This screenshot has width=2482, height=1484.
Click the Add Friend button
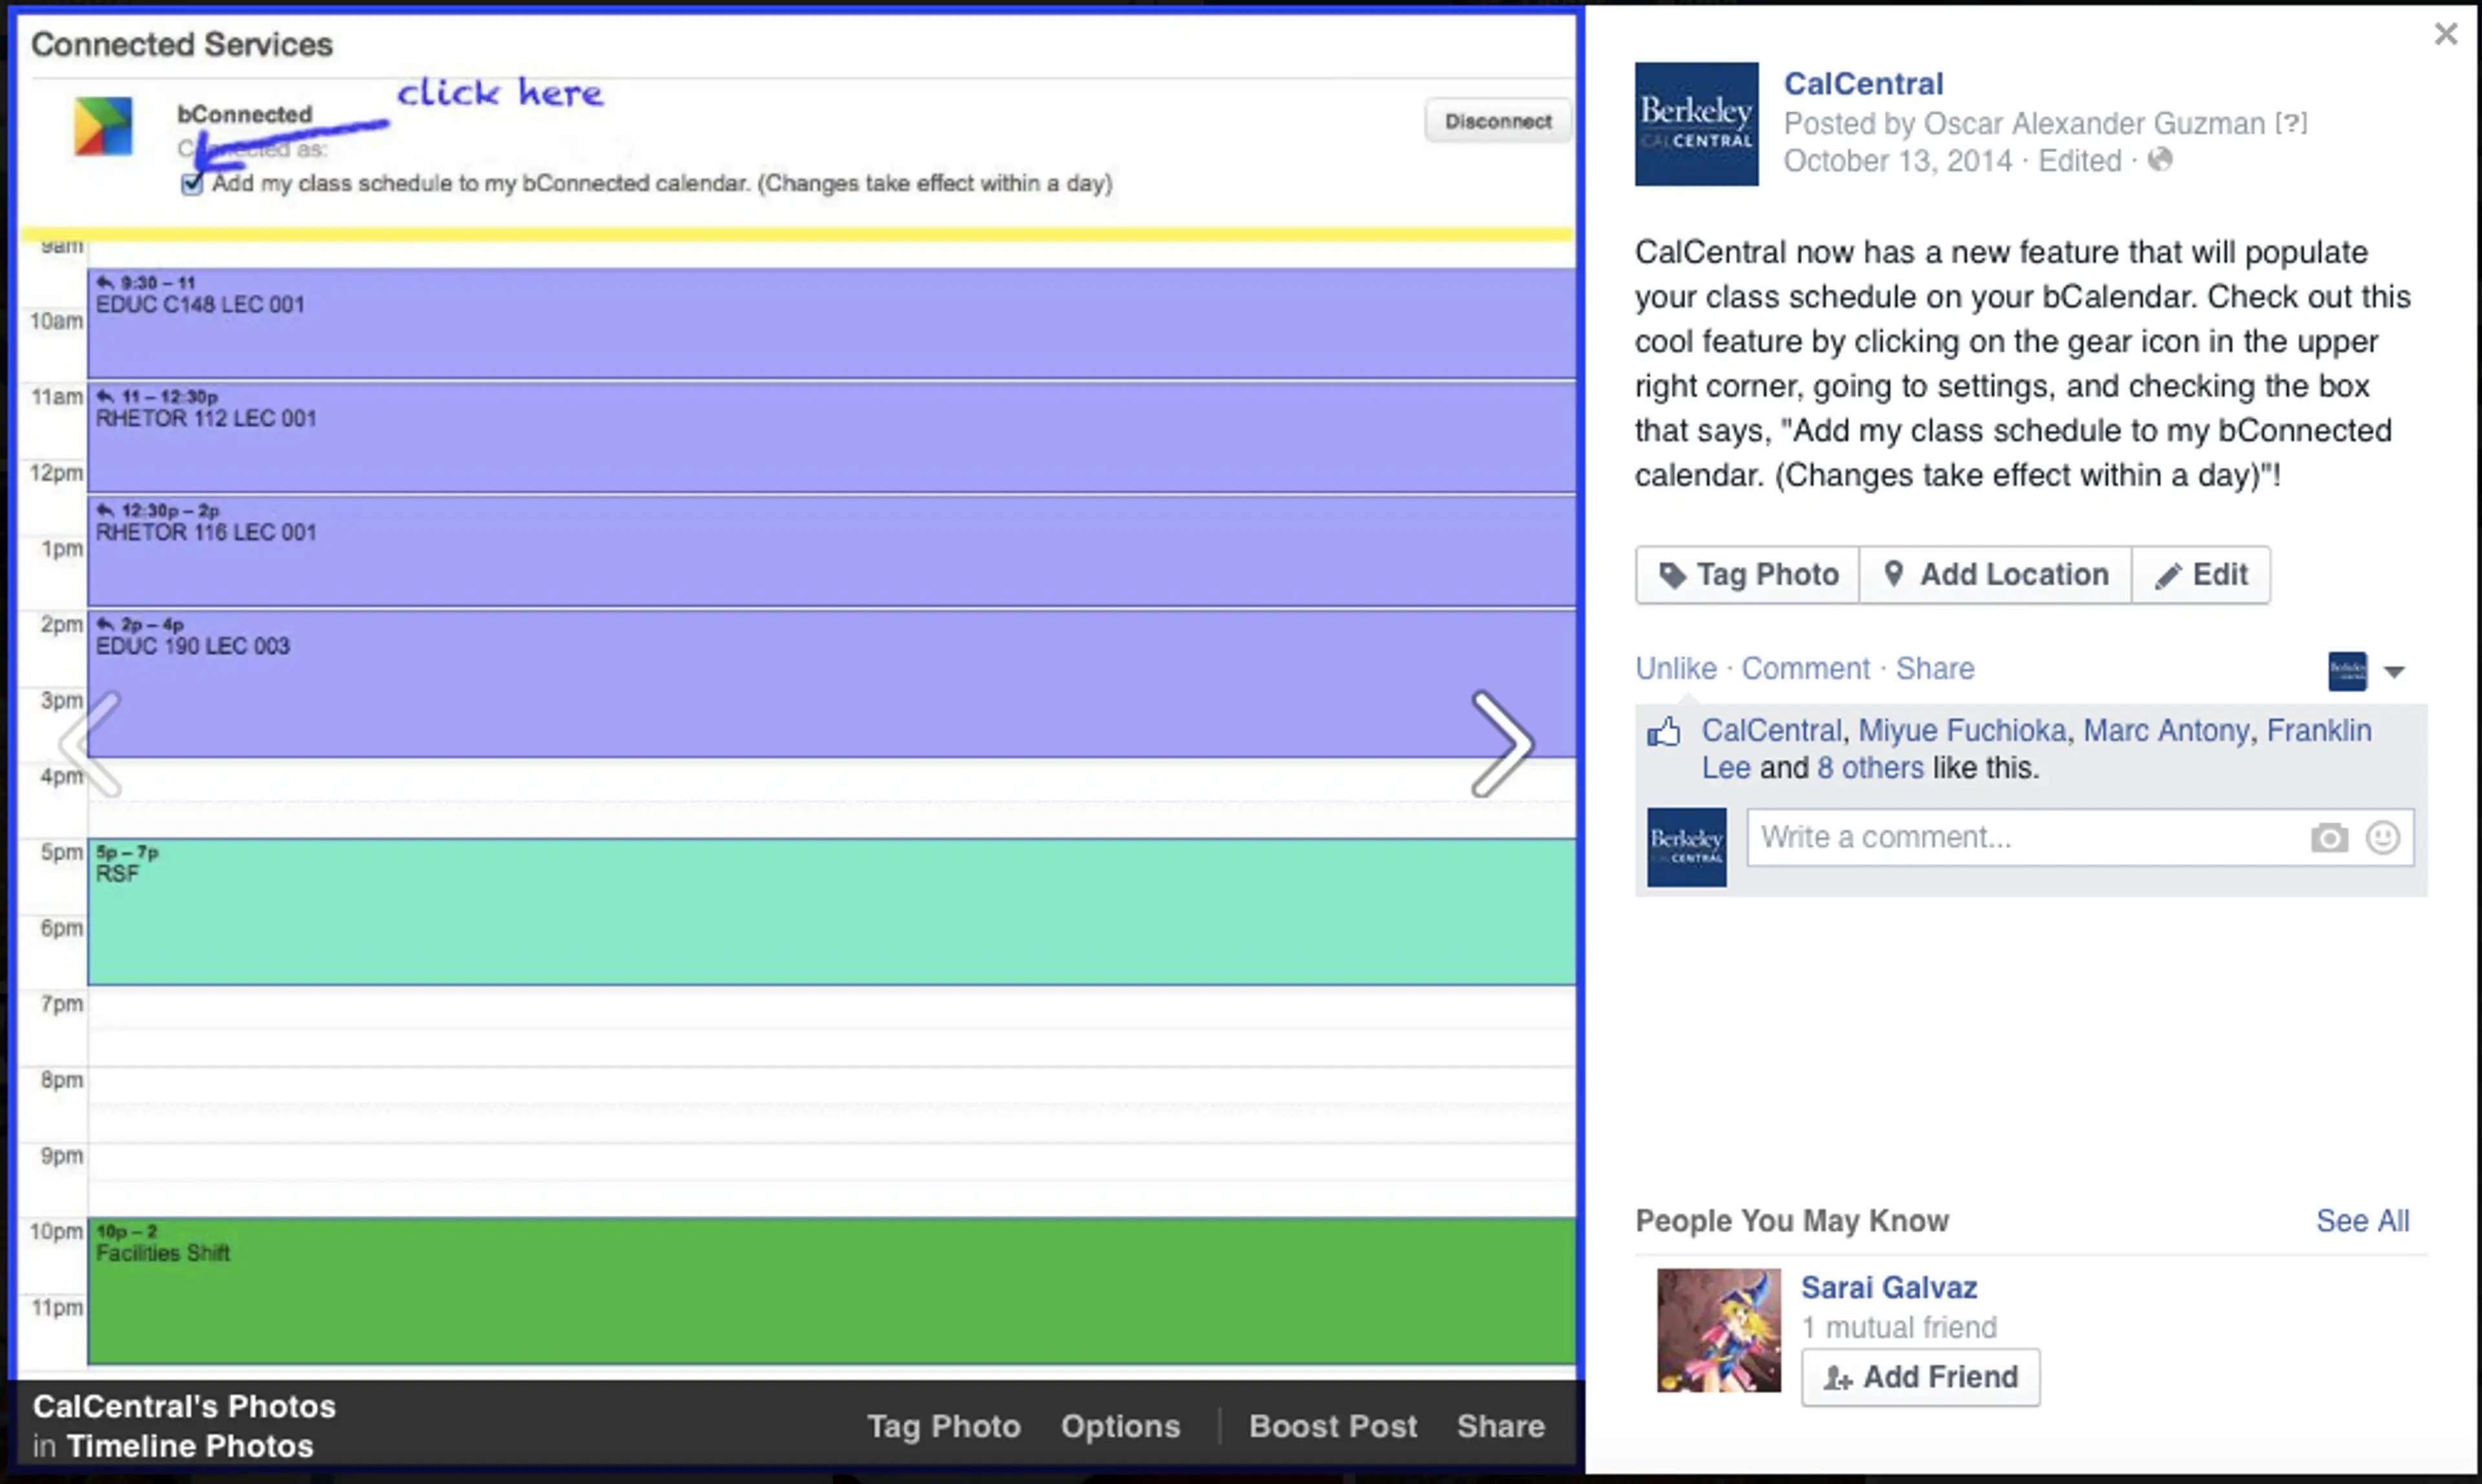(x=1920, y=1378)
